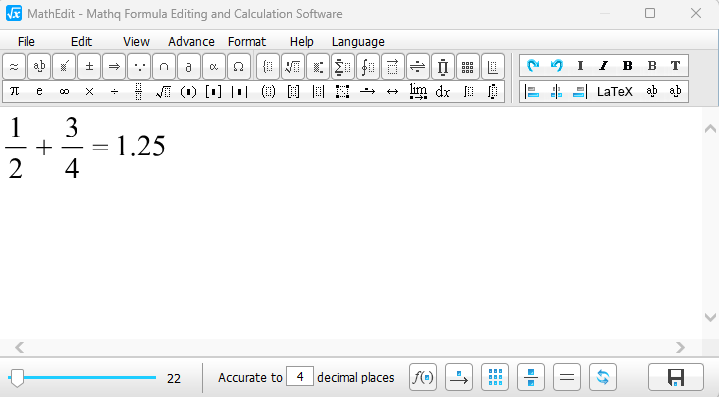The height and width of the screenshot is (397, 719).
Task: Click the blue grid matrix button at bottom
Action: click(495, 378)
